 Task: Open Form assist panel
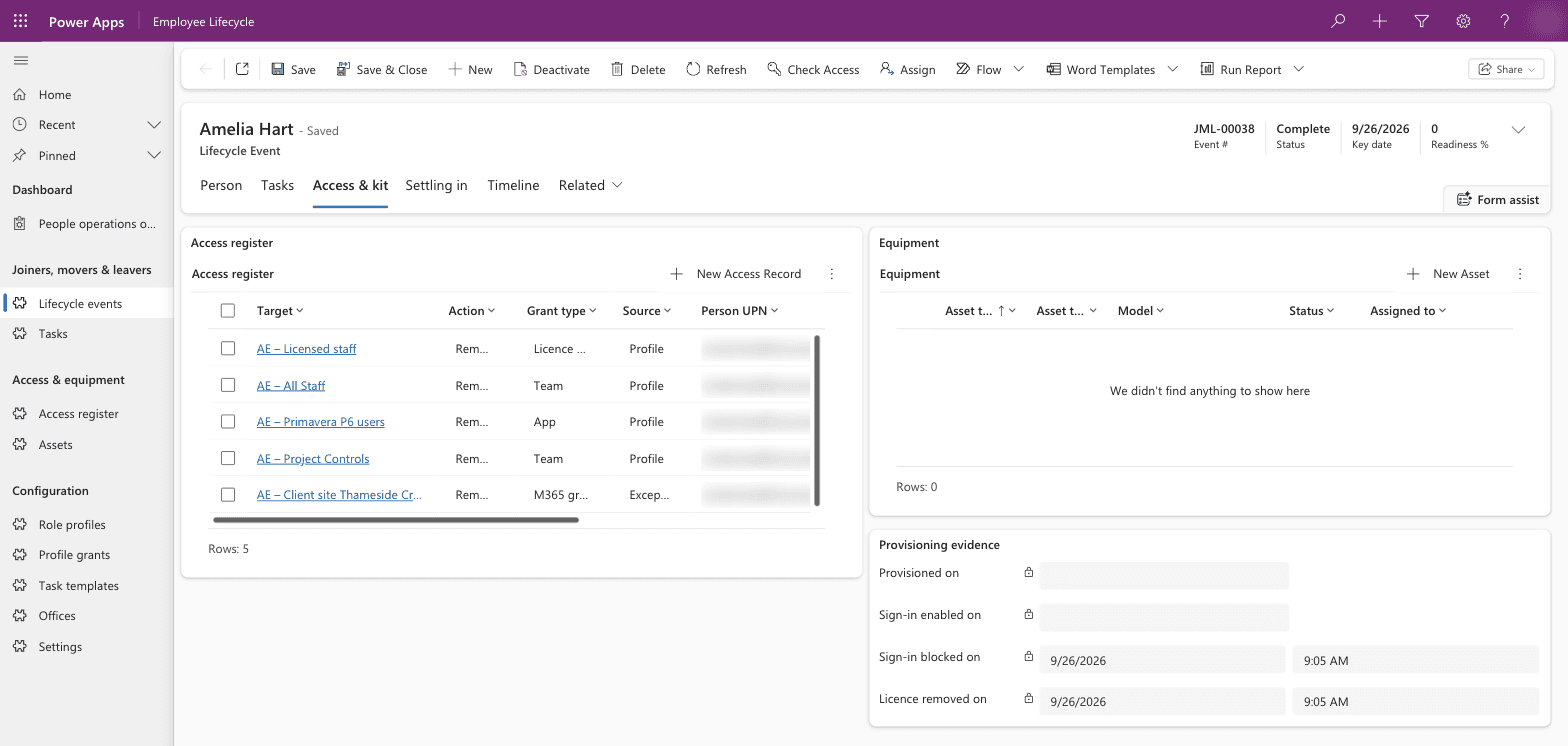pos(1497,199)
